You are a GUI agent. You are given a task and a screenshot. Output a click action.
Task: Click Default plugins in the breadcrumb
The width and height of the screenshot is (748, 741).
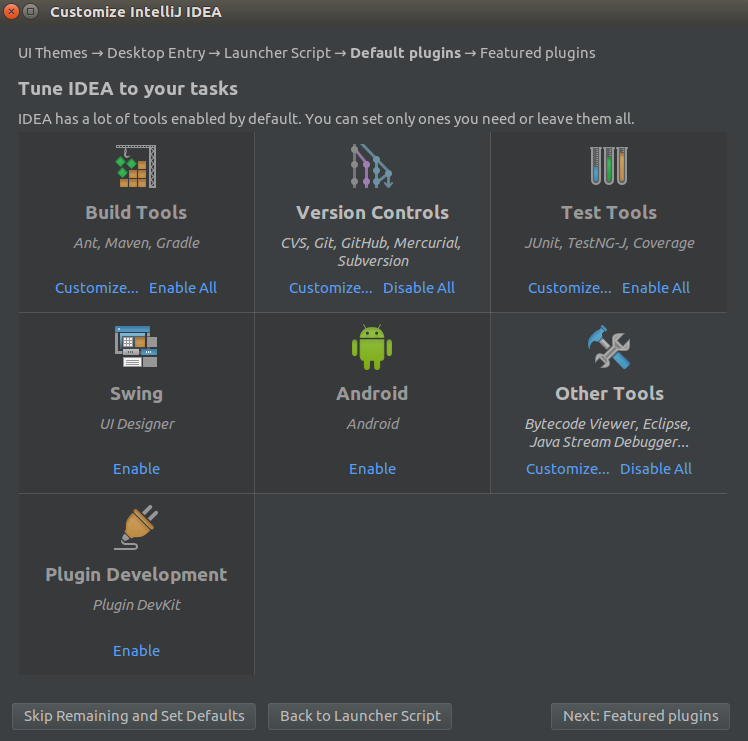[405, 53]
